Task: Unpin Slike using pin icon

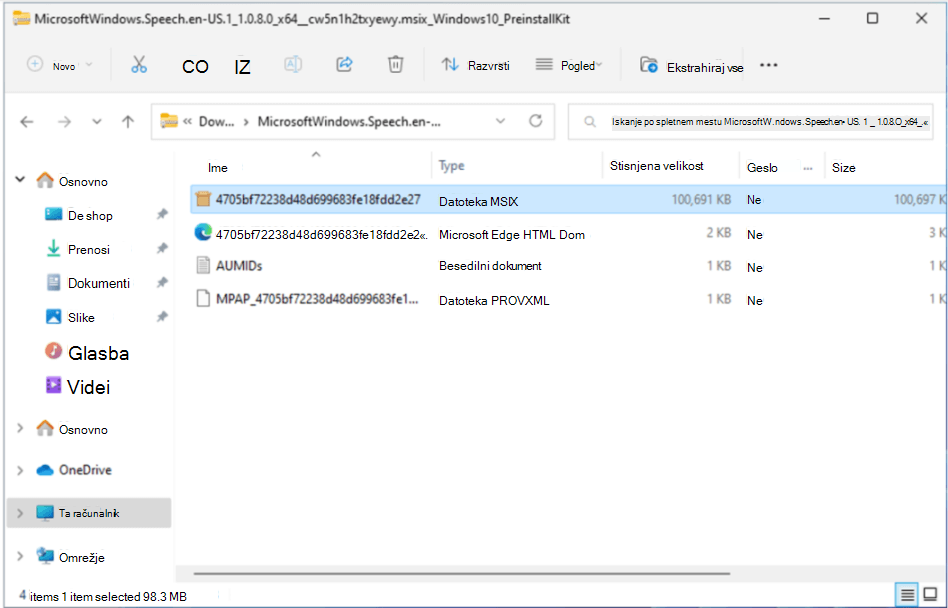Action: [x=162, y=316]
